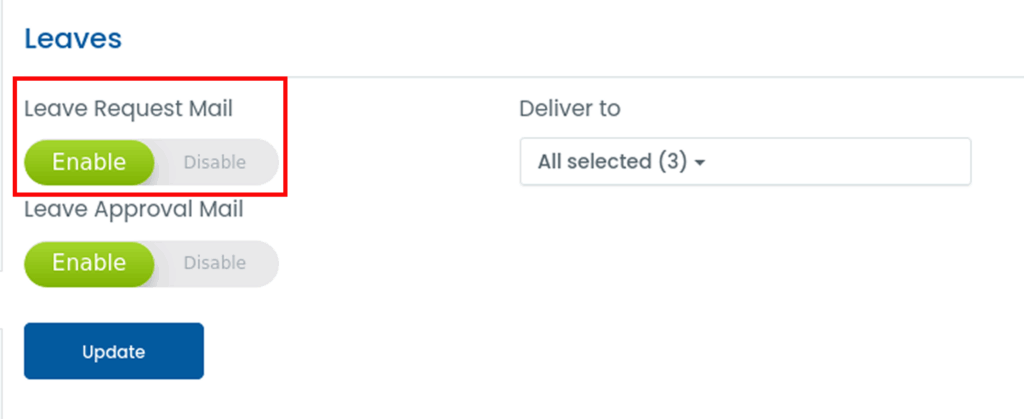
Task: Turn off leave approval email notifications
Action: click(x=215, y=263)
